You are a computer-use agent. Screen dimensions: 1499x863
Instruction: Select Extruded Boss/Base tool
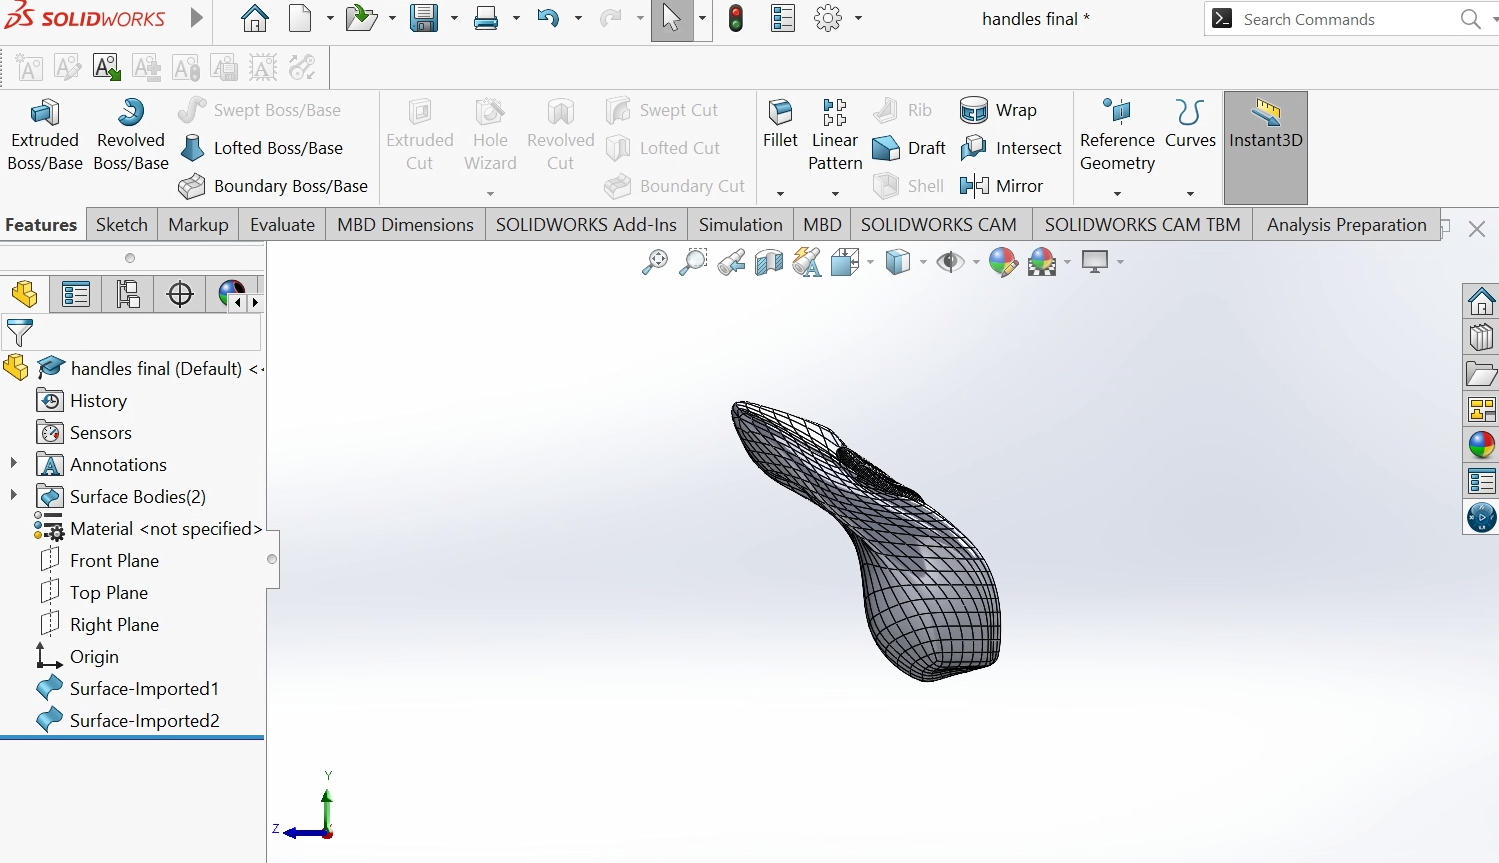click(45, 136)
